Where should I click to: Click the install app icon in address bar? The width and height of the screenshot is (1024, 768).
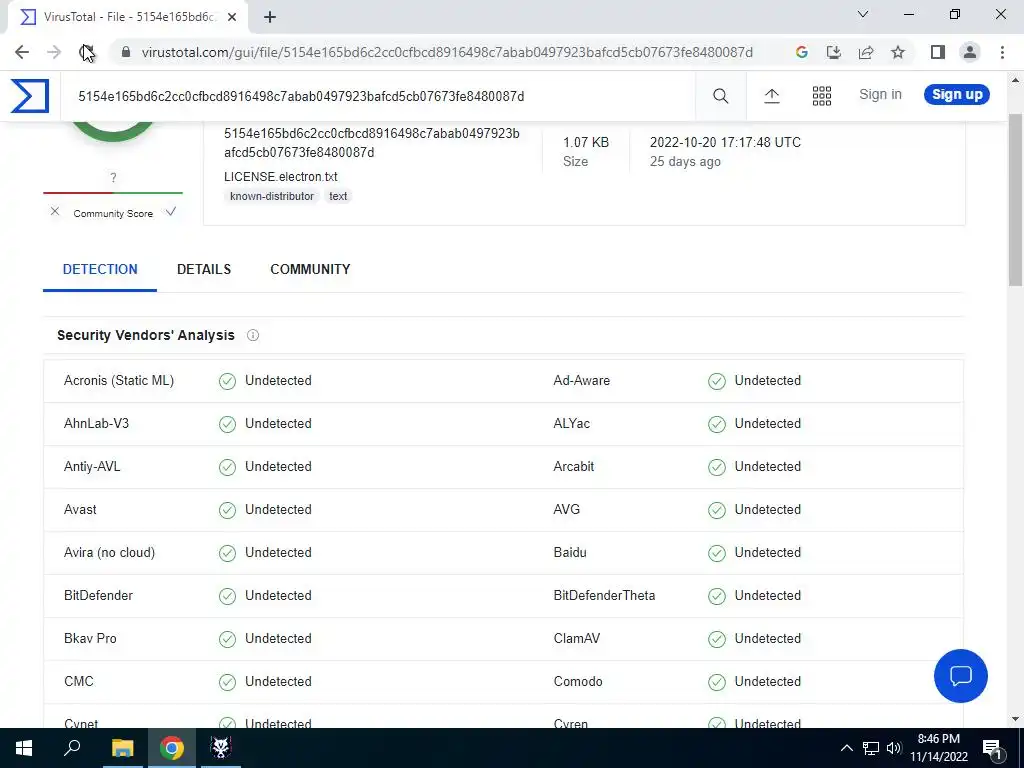[x=833, y=52]
